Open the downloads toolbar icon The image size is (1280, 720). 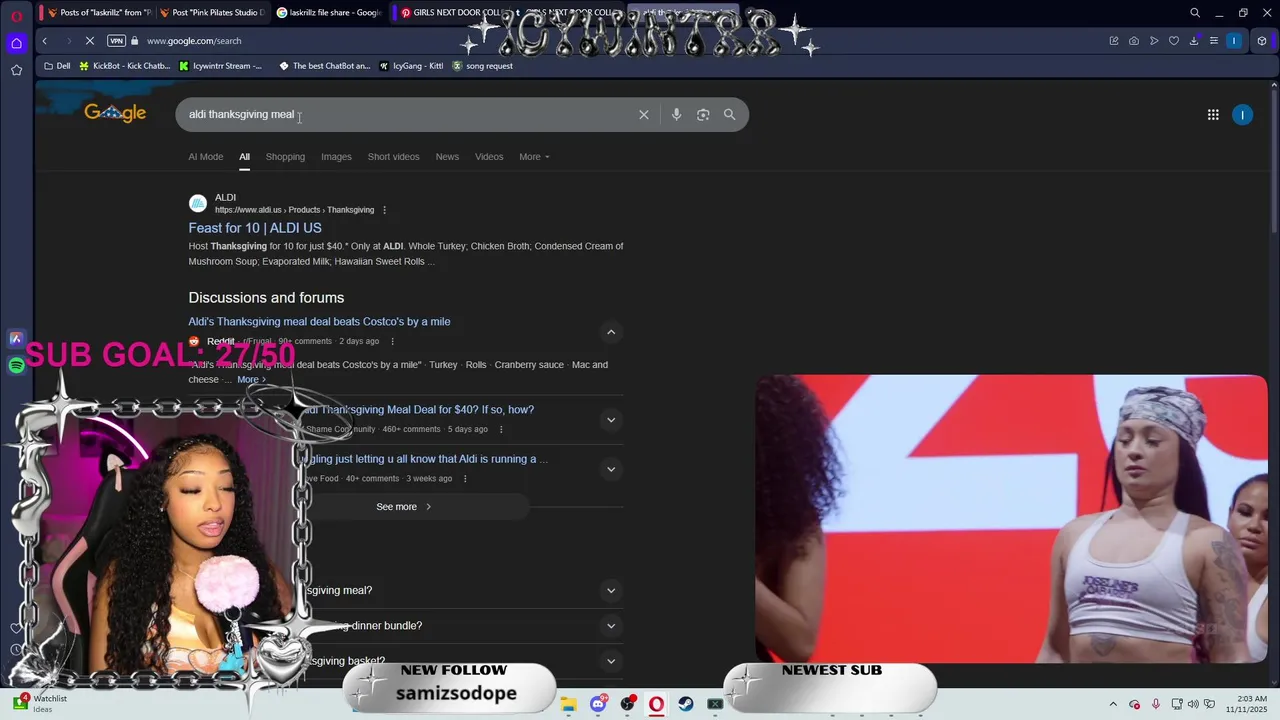[1194, 41]
